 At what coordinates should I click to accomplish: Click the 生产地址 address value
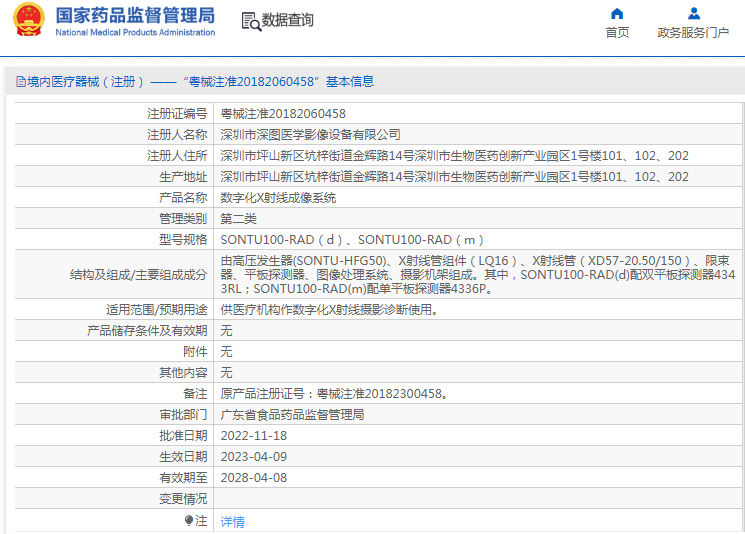click(454, 176)
